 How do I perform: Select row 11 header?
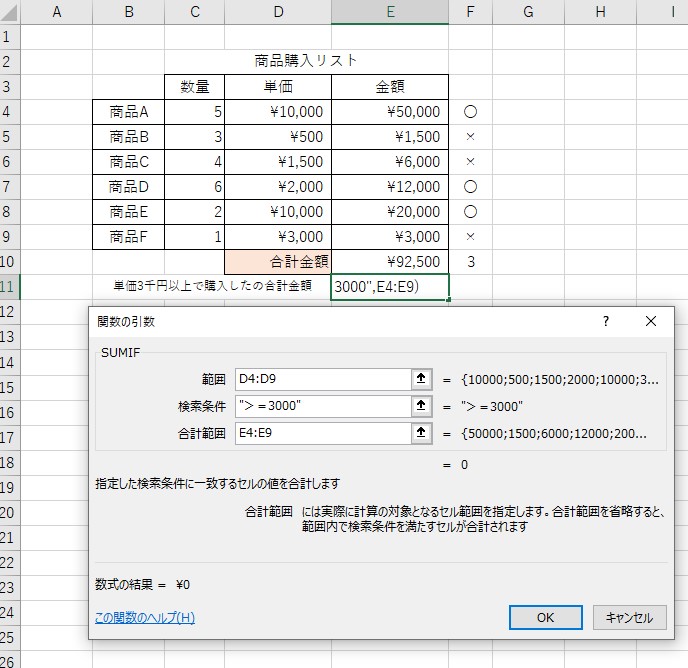(10, 286)
